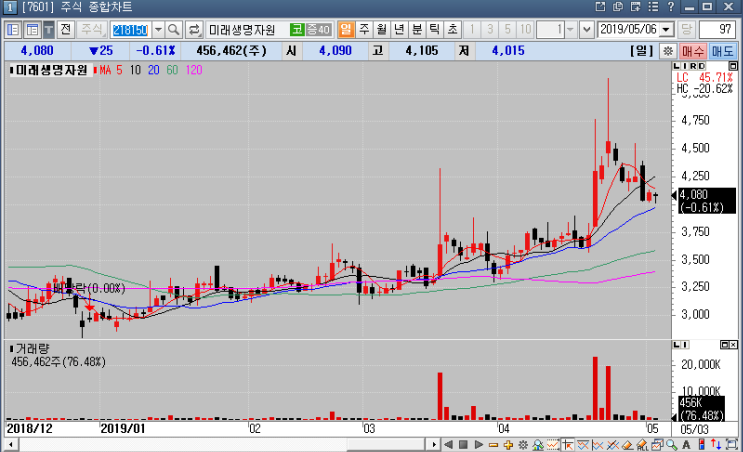Click the red-blue up down arrows icon
Screen dimensions: 743x452
pyautogui.click(x=716, y=445)
